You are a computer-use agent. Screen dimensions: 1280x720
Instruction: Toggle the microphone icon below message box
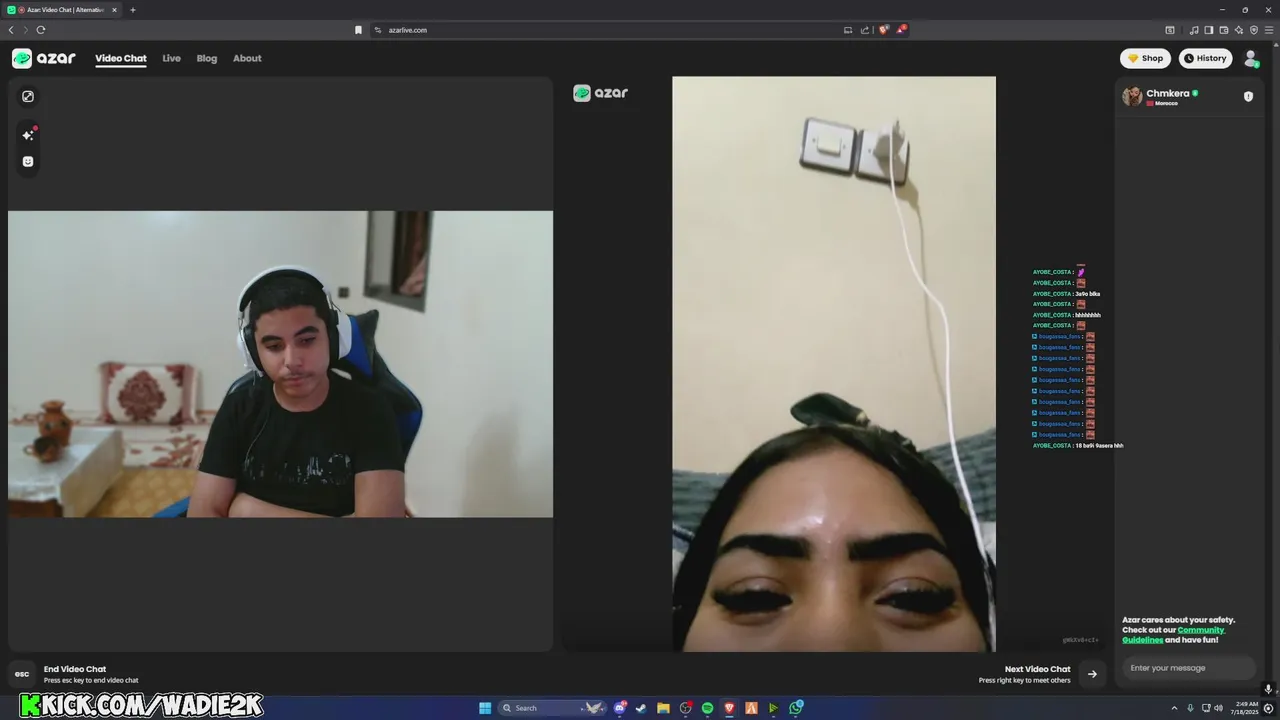click(x=1268, y=689)
